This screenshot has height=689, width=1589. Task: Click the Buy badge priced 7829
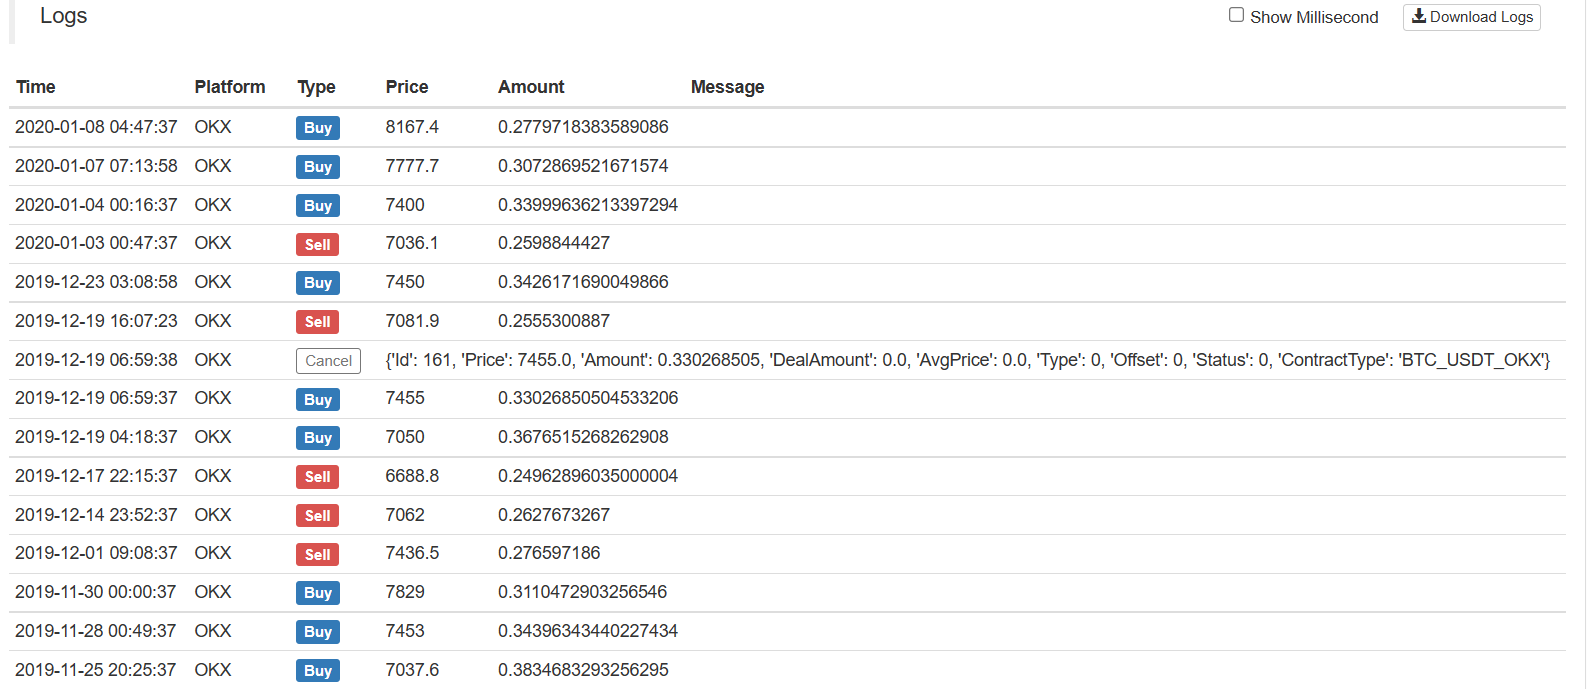[x=318, y=593]
